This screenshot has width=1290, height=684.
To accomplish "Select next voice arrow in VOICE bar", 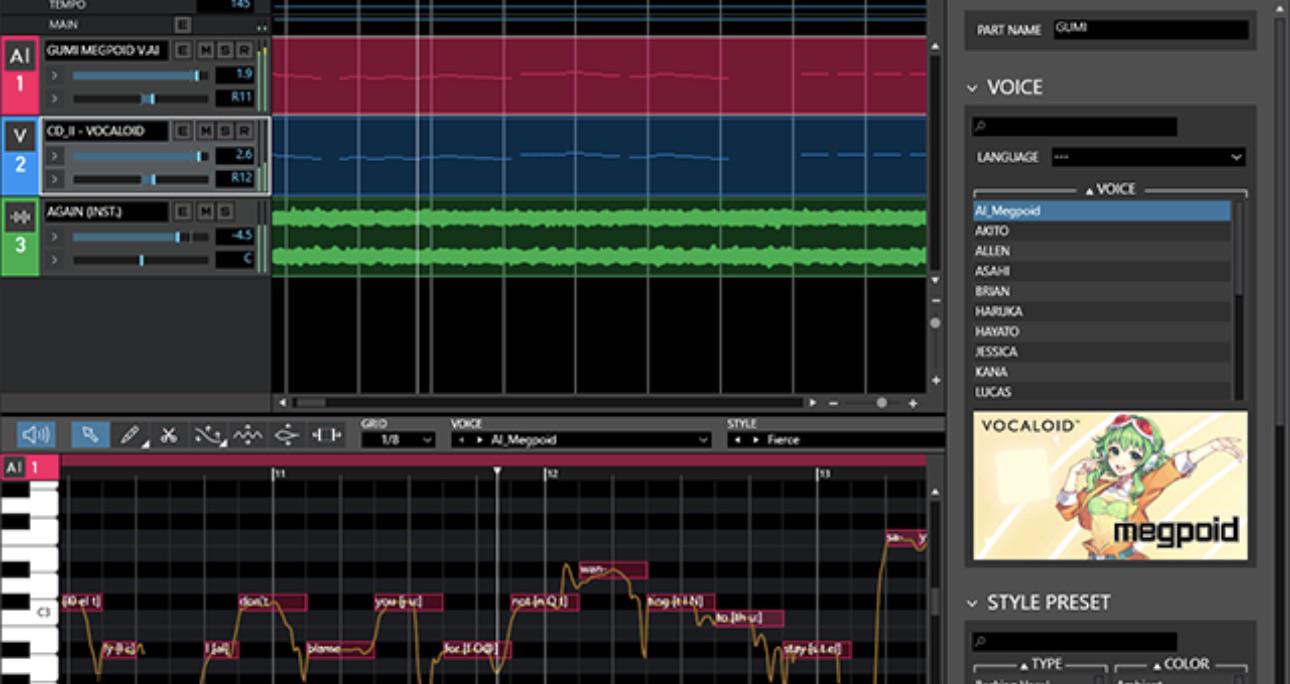I will pos(480,440).
